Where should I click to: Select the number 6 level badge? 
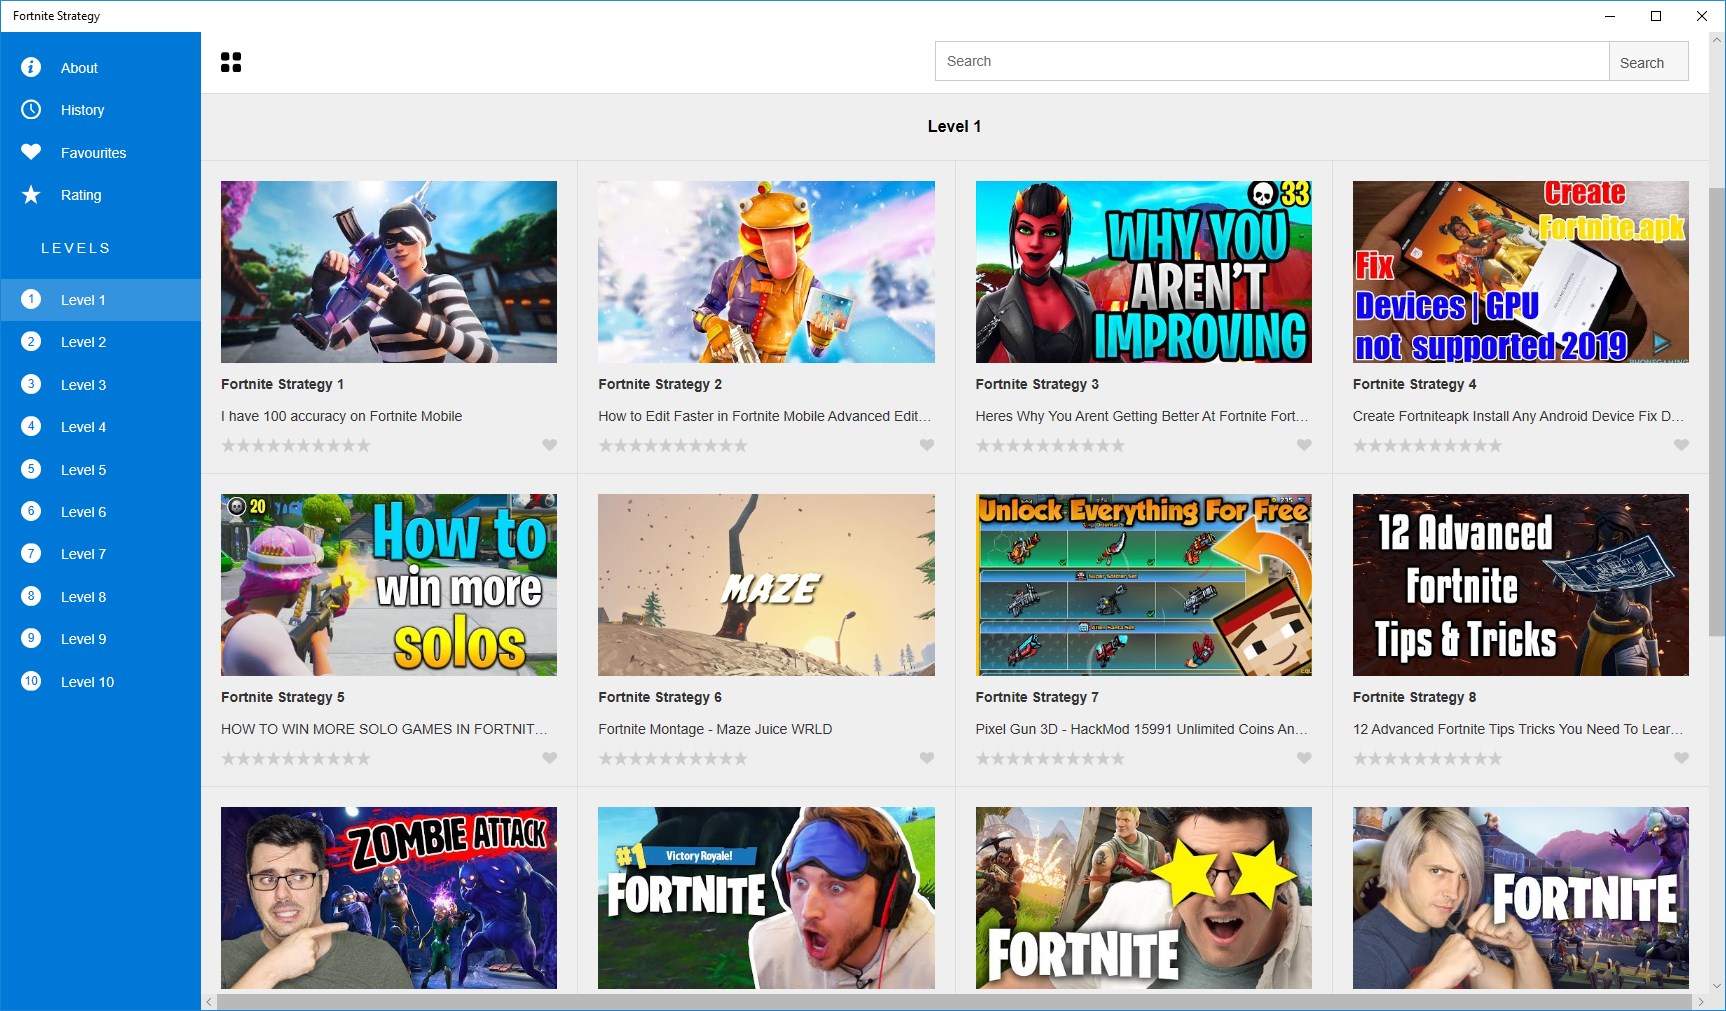coord(31,511)
